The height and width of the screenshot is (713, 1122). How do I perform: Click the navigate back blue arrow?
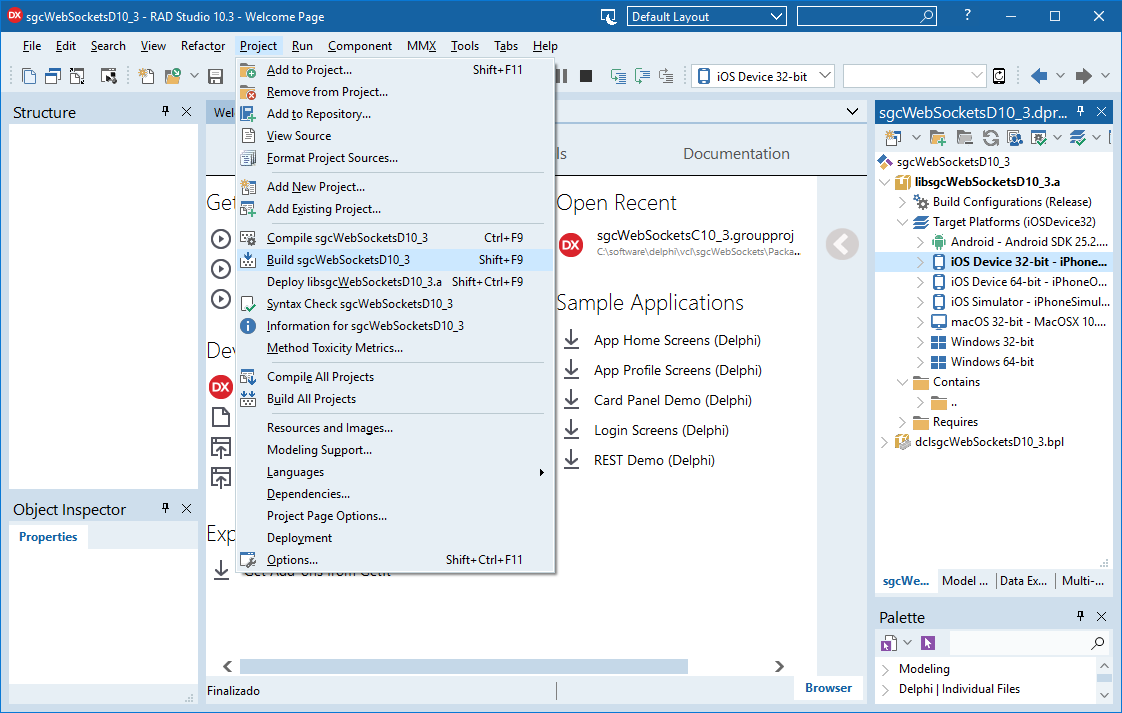coord(1039,76)
